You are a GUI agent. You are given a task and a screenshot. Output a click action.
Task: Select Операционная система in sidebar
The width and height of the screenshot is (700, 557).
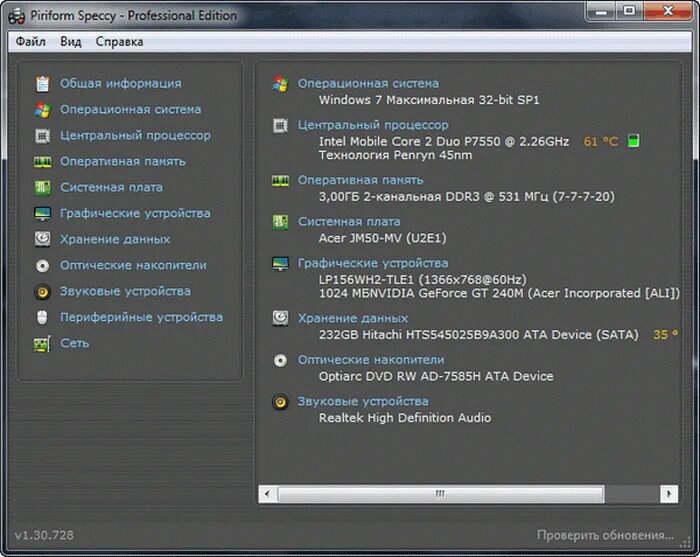(130, 109)
